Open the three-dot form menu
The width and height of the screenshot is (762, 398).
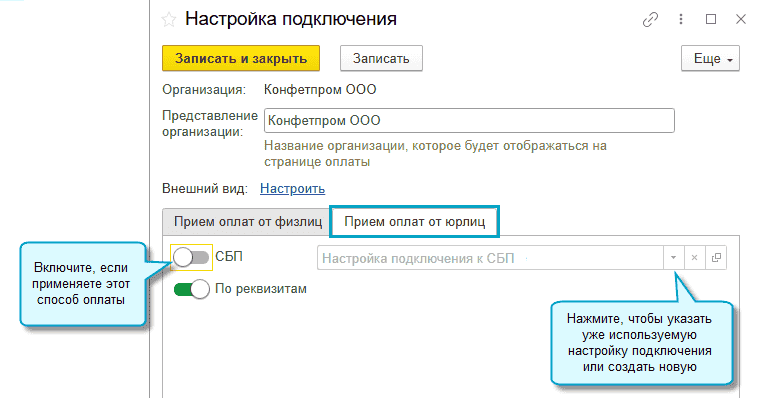[x=681, y=19]
